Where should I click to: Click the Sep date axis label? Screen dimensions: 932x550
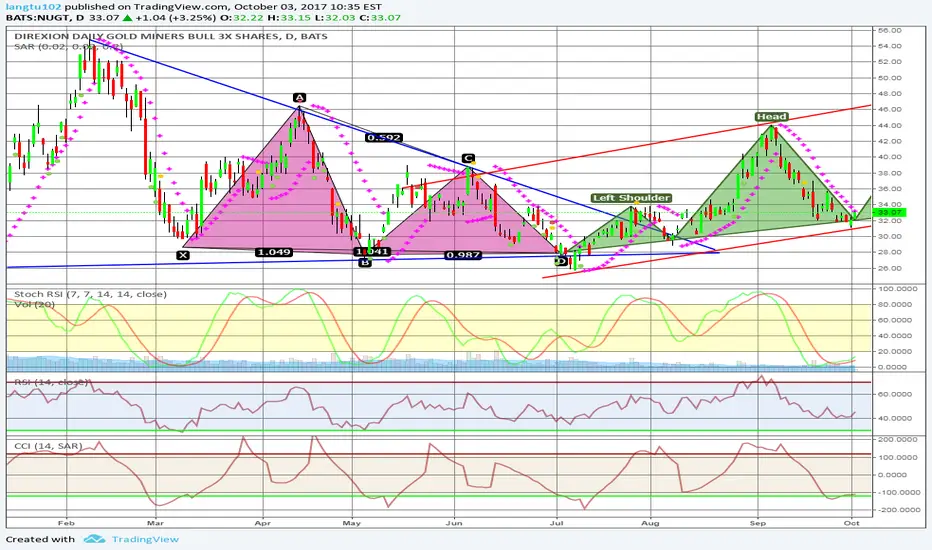tap(758, 523)
